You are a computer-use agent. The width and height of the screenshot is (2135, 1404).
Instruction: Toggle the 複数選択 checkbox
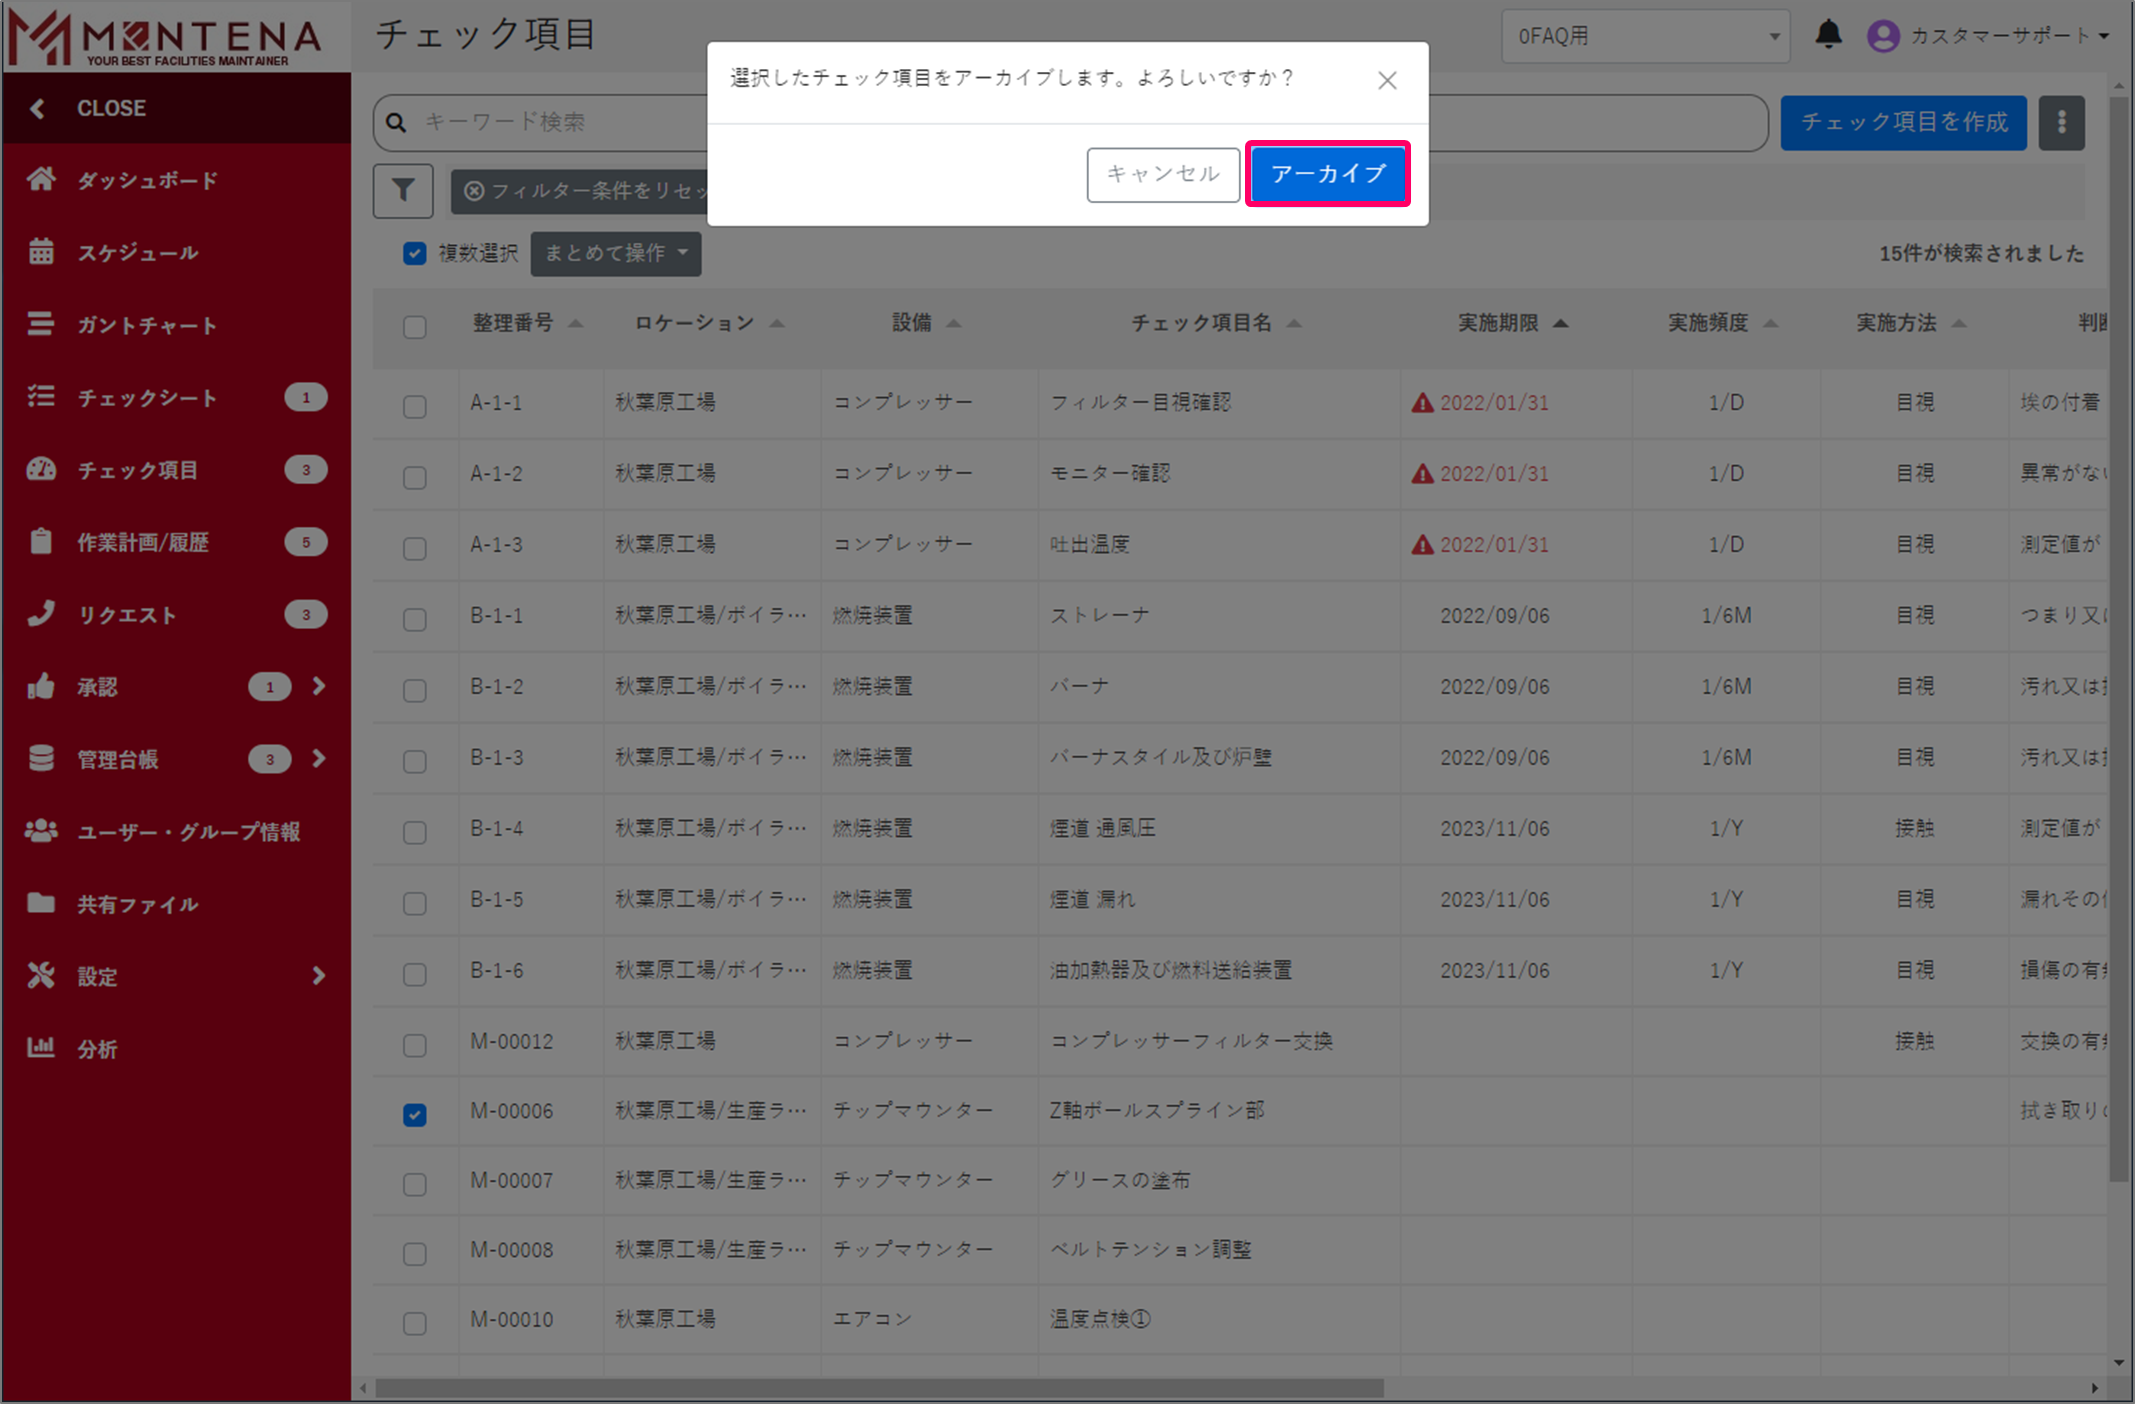click(x=414, y=253)
